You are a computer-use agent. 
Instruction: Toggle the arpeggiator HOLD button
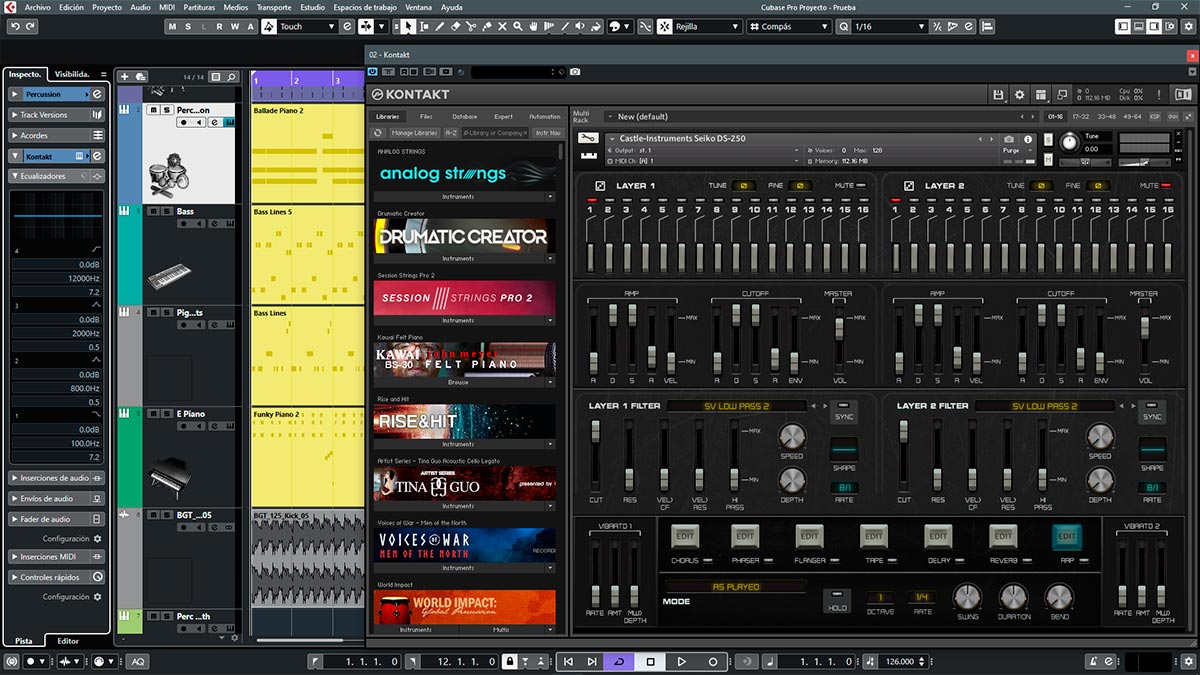[x=837, y=600]
